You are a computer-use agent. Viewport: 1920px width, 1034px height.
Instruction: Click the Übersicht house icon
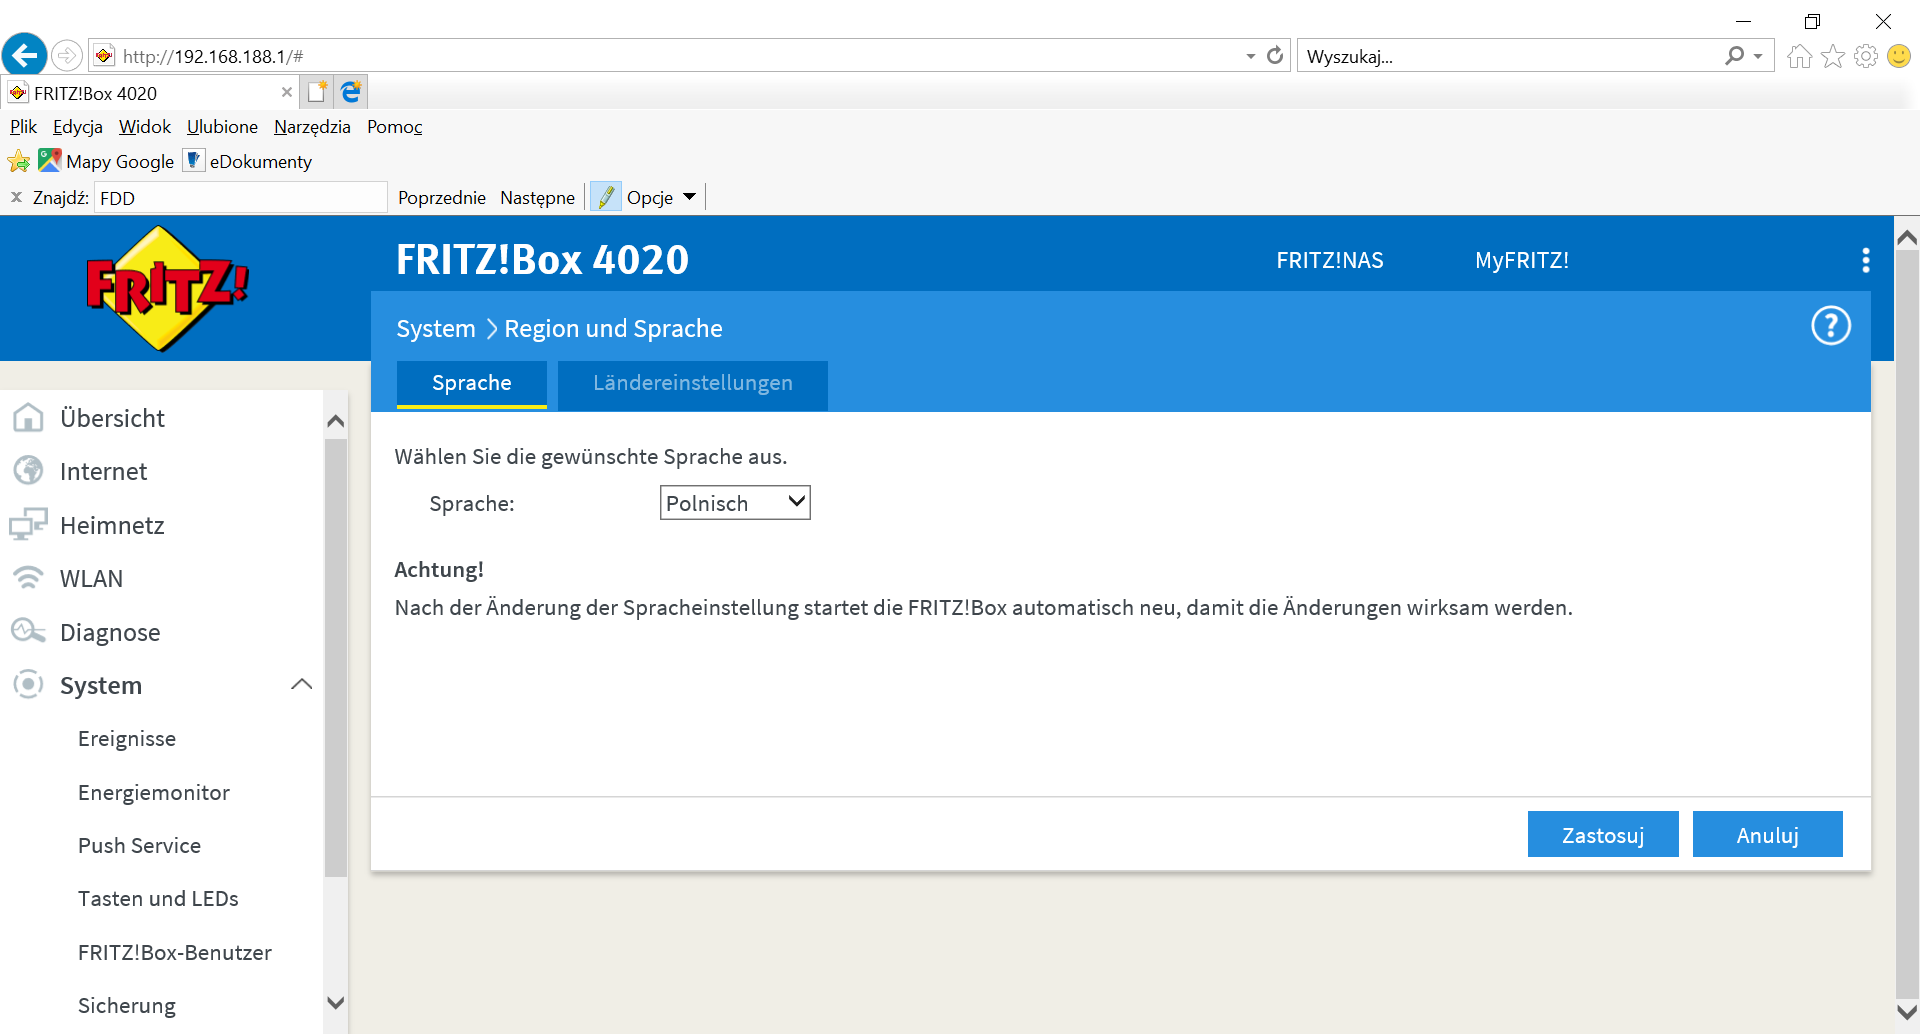[28, 417]
